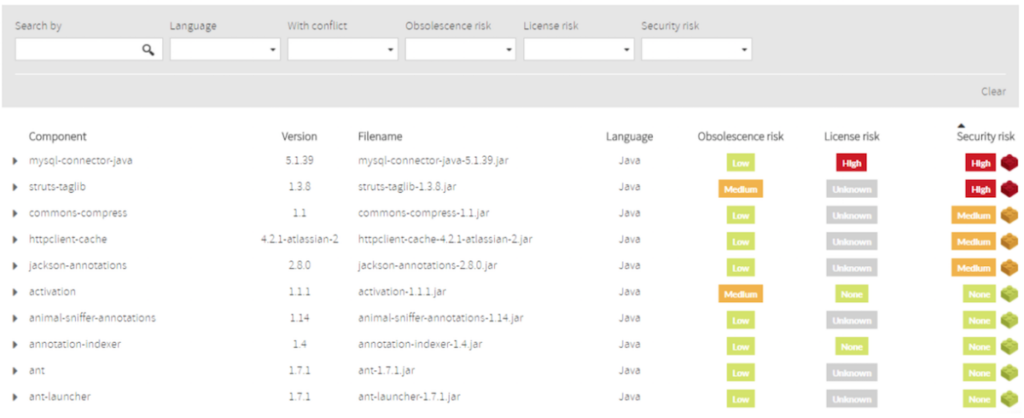
Task: Click the Medium obsolescence badge for activation
Action: [x=741, y=293]
